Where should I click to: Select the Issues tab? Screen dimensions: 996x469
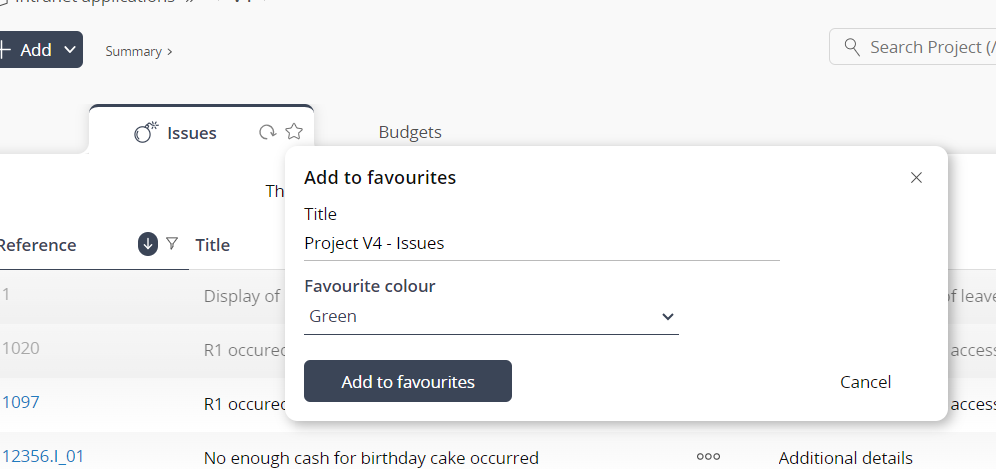click(x=192, y=133)
